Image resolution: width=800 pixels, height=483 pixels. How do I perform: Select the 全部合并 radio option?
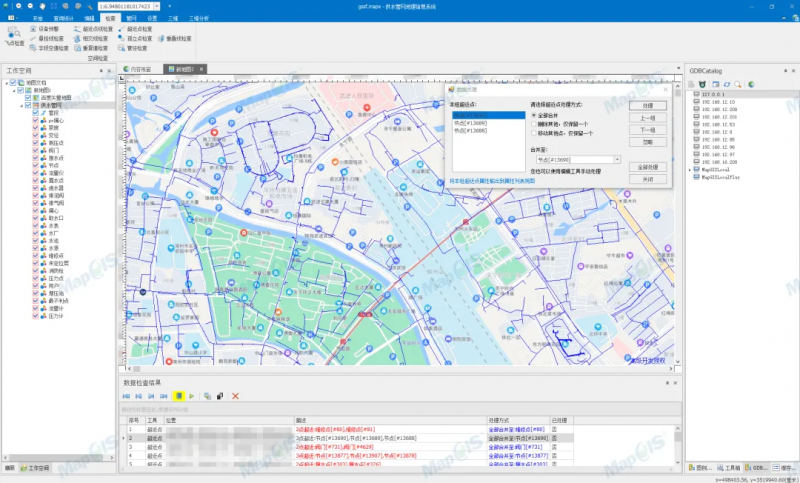point(534,115)
